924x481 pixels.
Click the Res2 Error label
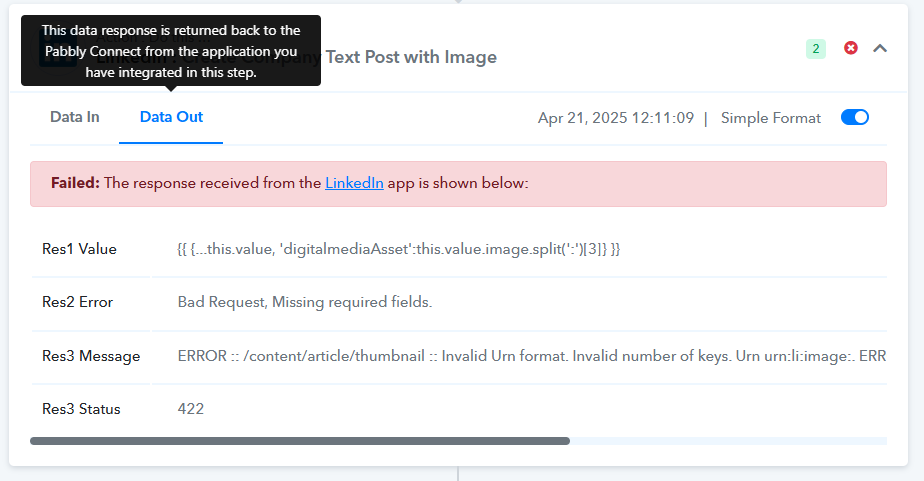[x=77, y=302]
